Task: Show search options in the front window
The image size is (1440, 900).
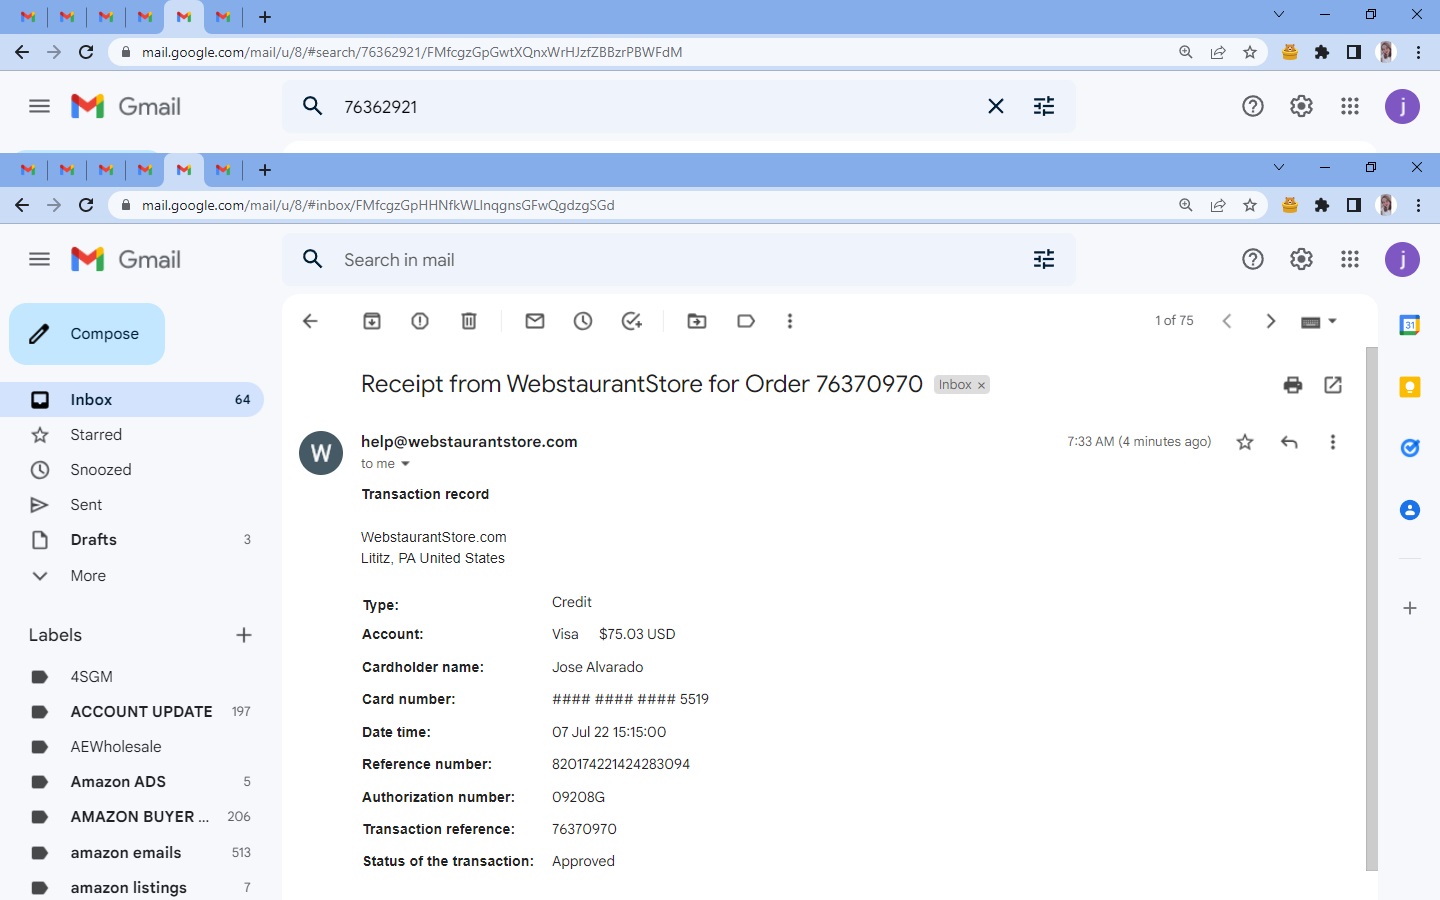Action: 1044,260
